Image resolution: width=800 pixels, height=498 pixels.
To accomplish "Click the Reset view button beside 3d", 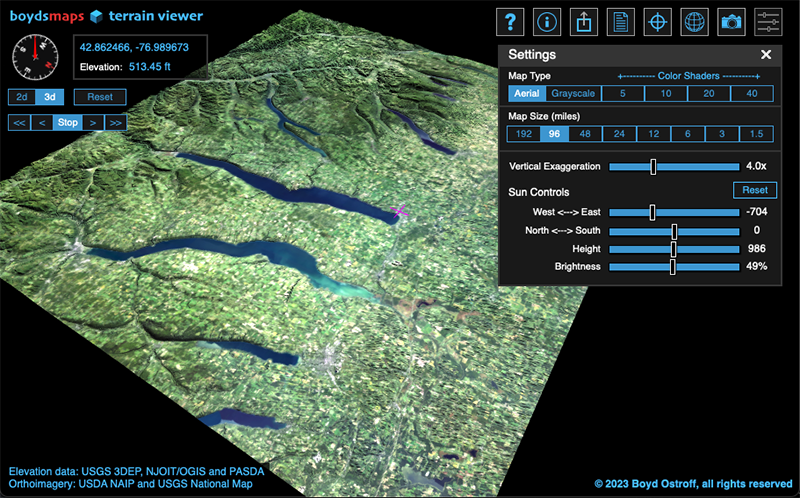I will click(100, 97).
